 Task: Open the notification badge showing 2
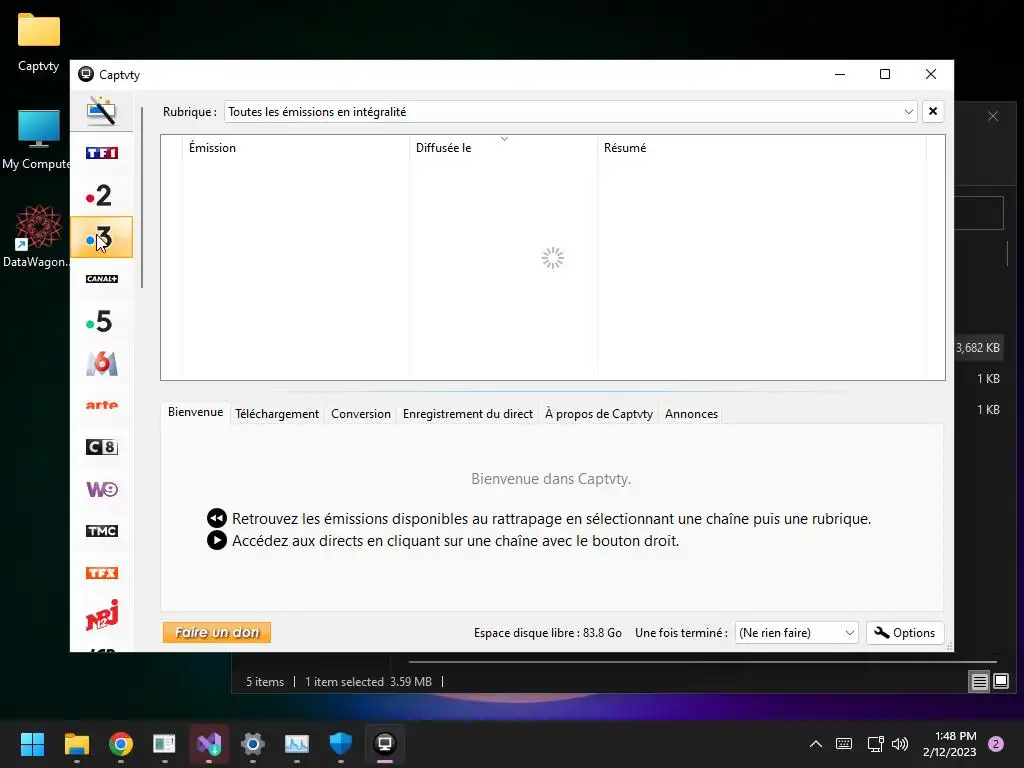tap(996, 744)
